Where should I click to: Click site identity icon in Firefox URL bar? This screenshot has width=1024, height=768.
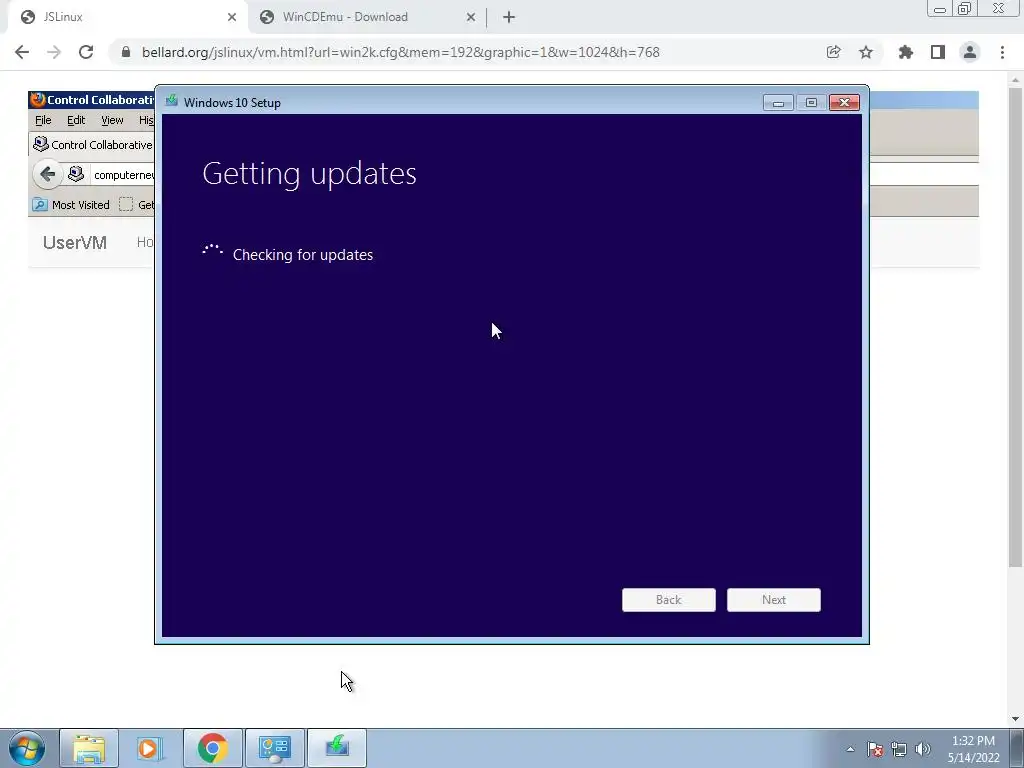76,174
